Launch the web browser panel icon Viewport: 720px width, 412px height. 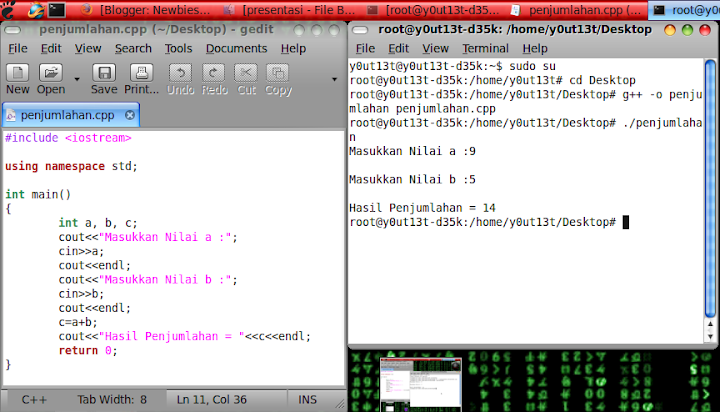point(36,10)
